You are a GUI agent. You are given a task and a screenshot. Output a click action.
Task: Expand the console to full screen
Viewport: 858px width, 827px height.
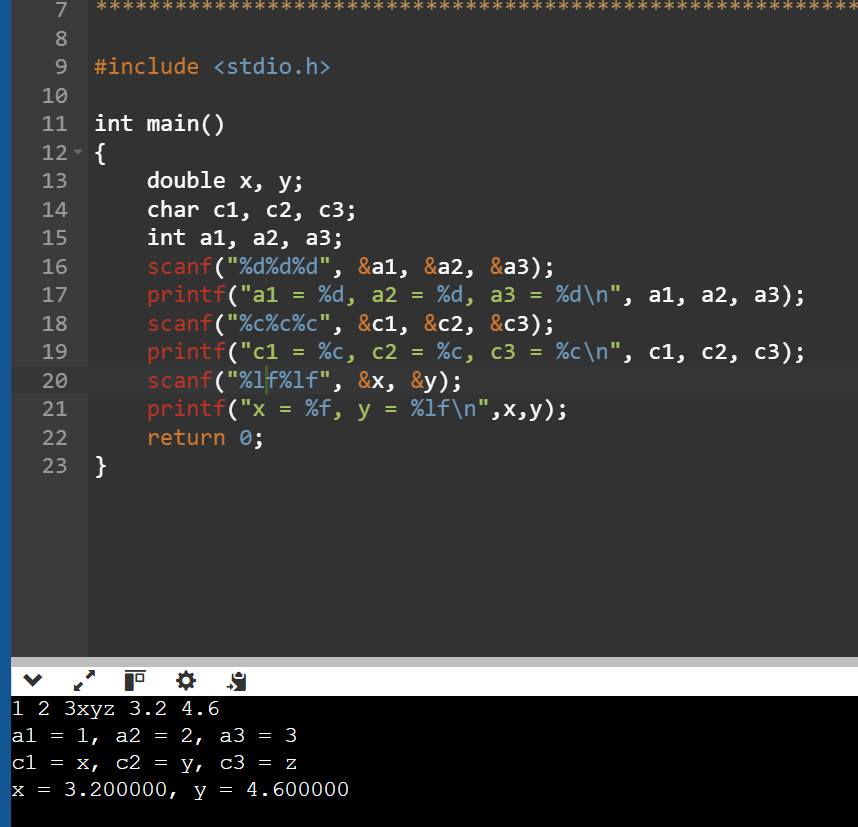[84, 681]
